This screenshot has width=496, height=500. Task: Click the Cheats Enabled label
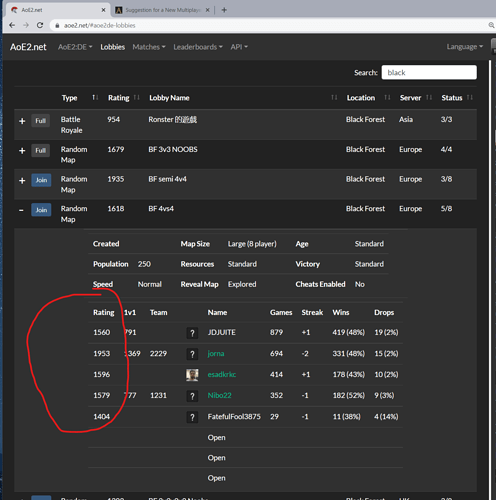coord(320,284)
